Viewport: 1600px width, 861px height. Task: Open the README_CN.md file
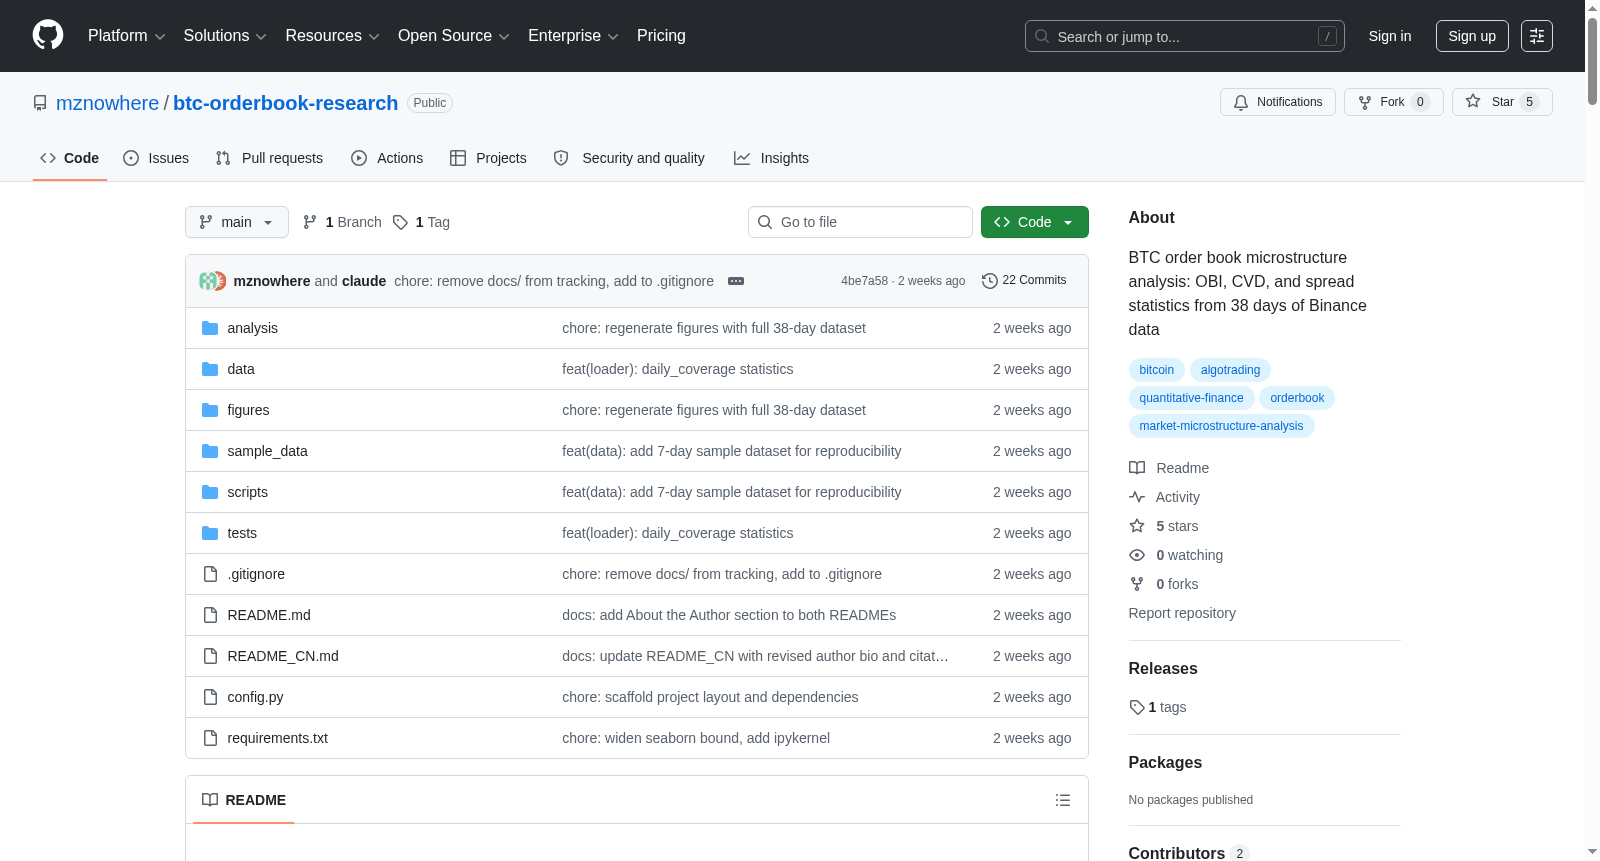tap(283, 656)
